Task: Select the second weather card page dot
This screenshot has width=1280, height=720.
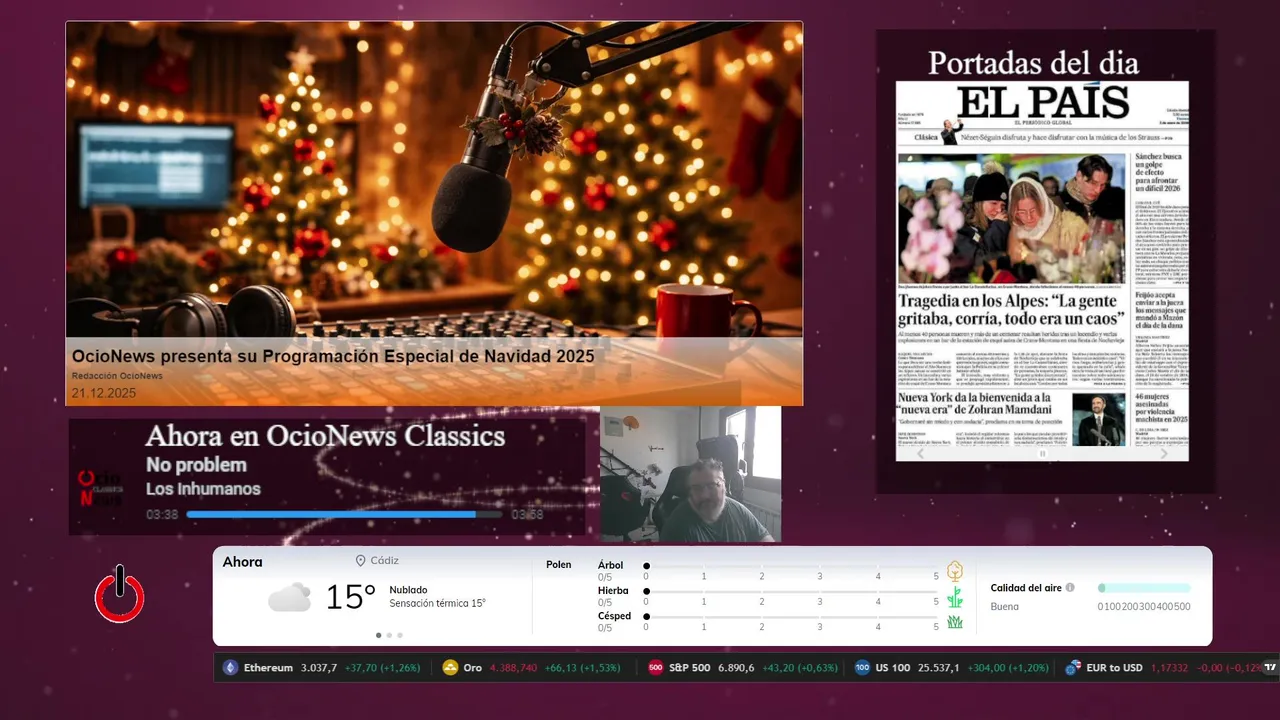Action: [389, 635]
